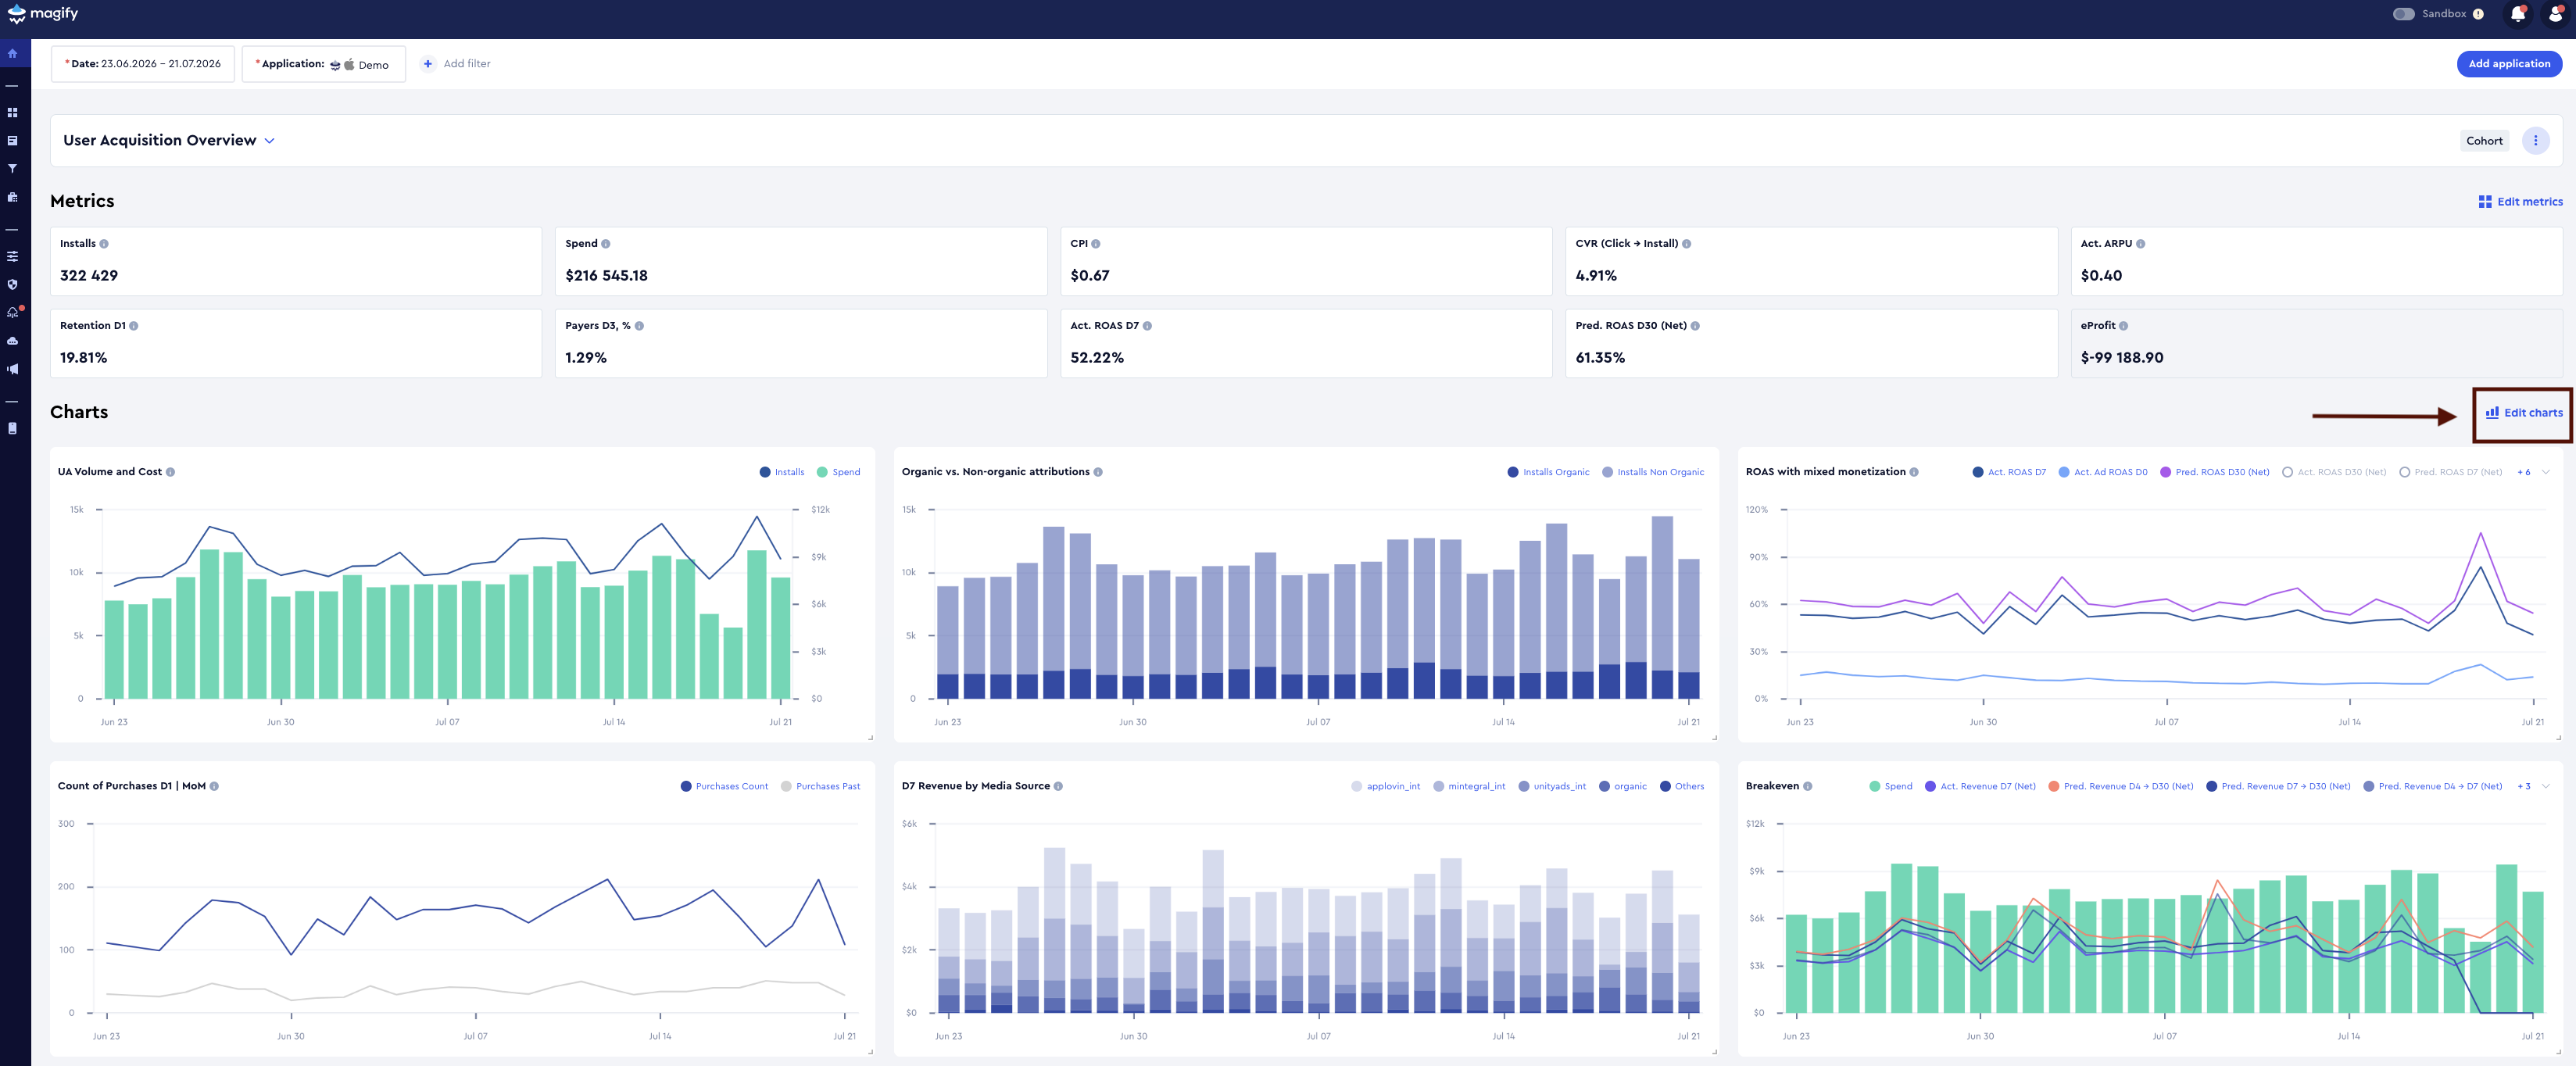This screenshot has width=2576, height=1066.
Task: Toggle applovin_int legend series
Action: [1386, 786]
